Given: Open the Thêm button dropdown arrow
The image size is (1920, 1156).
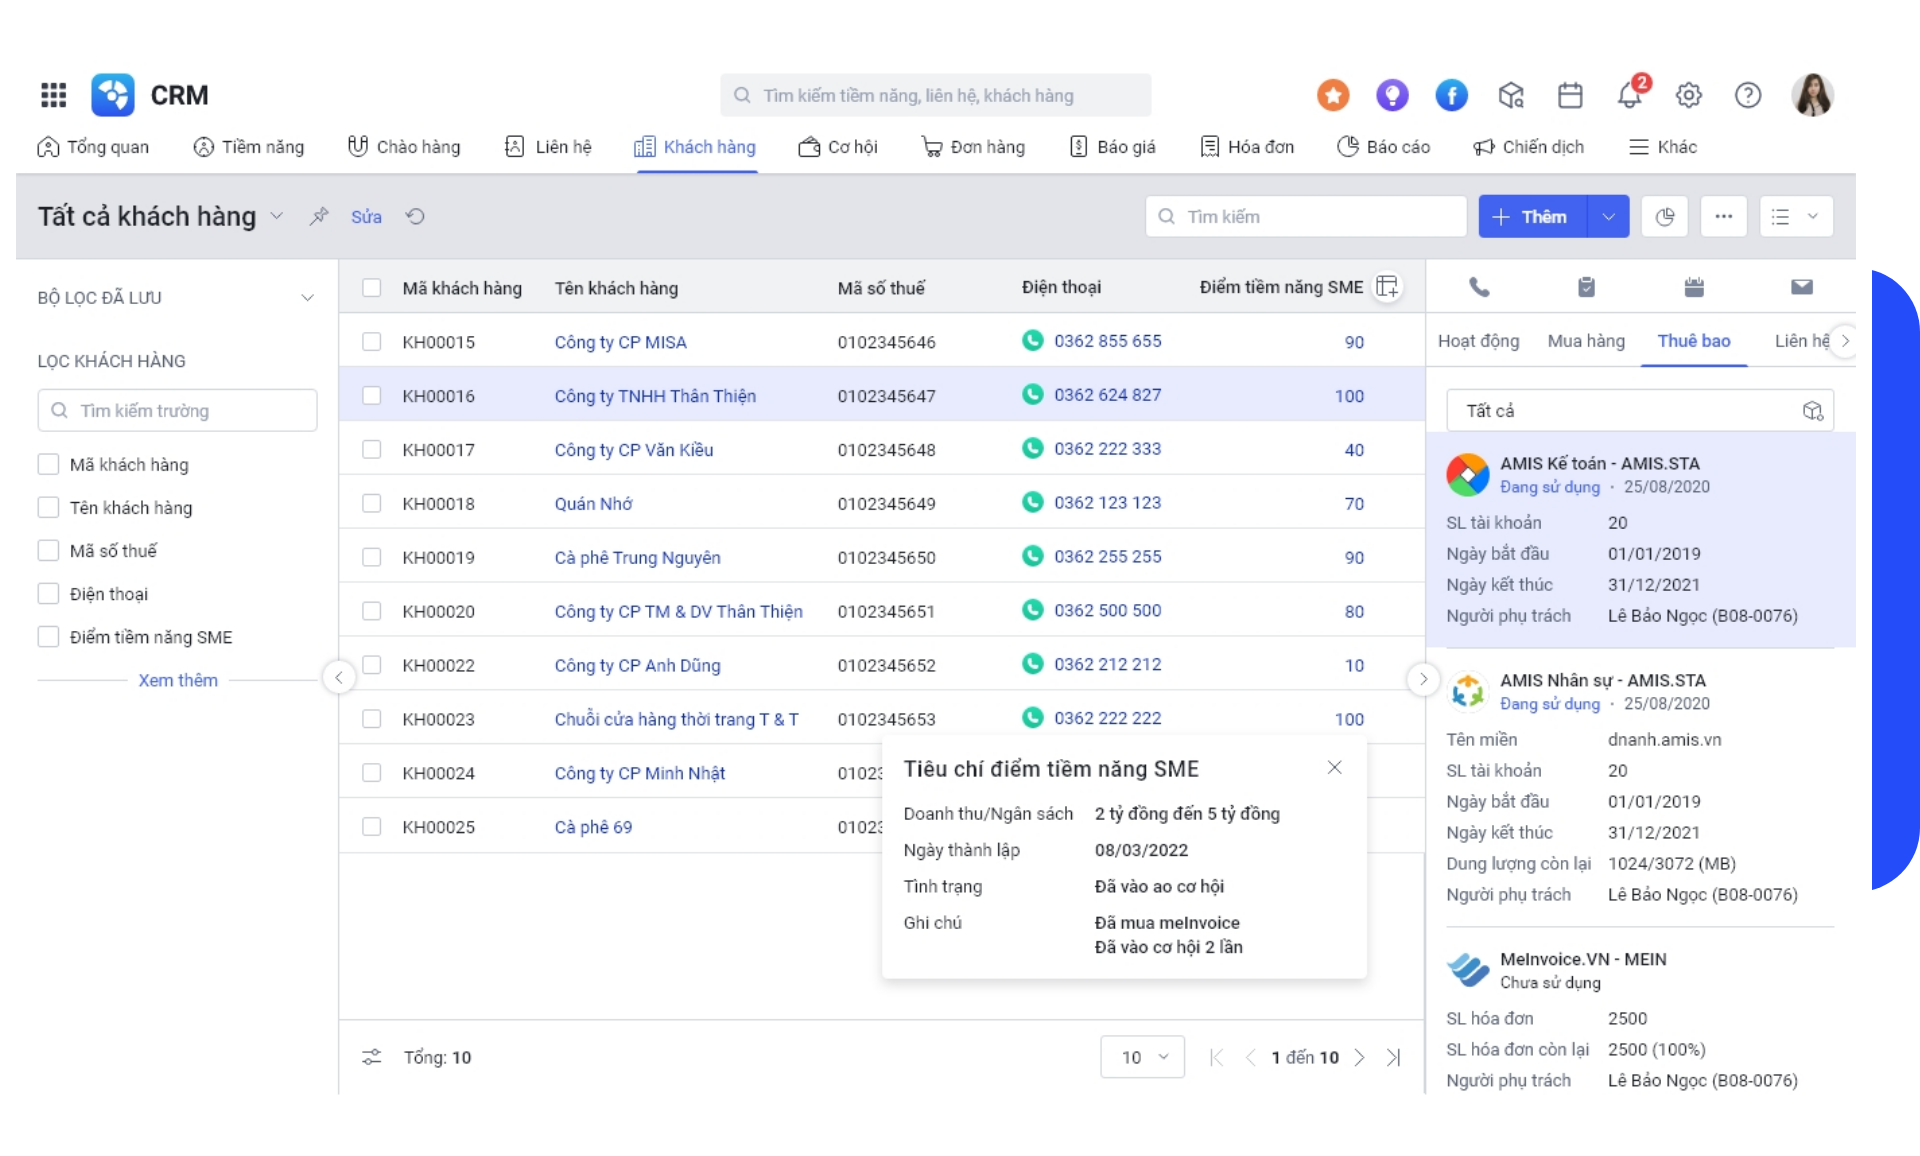Looking at the screenshot, I should pyautogui.click(x=1608, y=216).
